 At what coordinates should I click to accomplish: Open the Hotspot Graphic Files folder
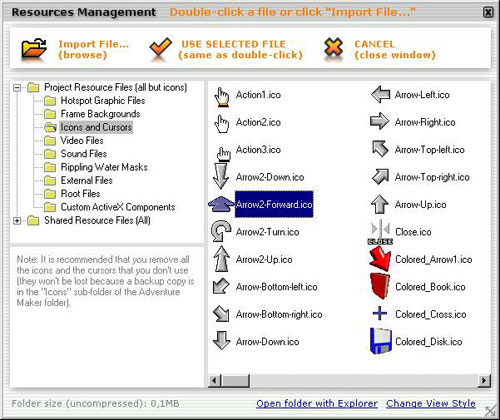(x=103, y=101)
